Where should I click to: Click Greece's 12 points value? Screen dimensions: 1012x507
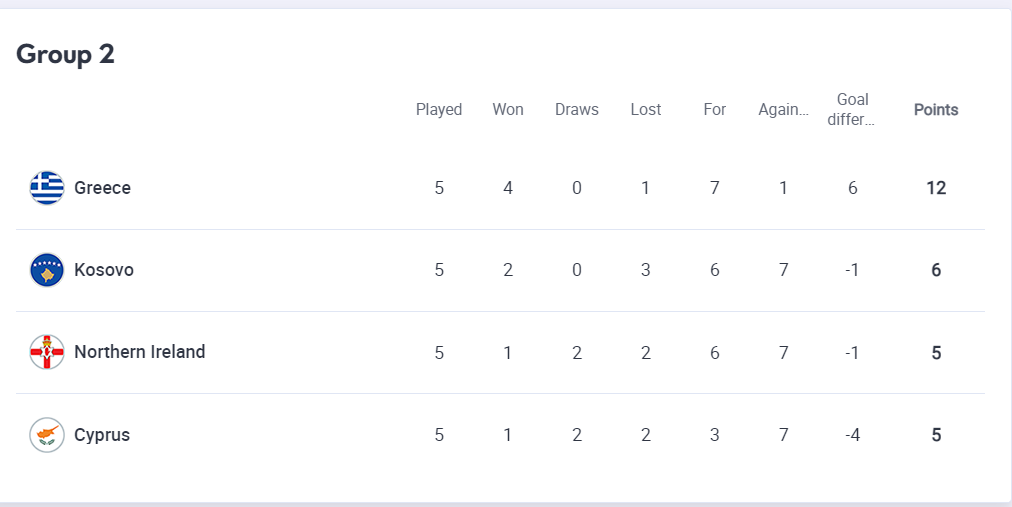tap(936, 188)
